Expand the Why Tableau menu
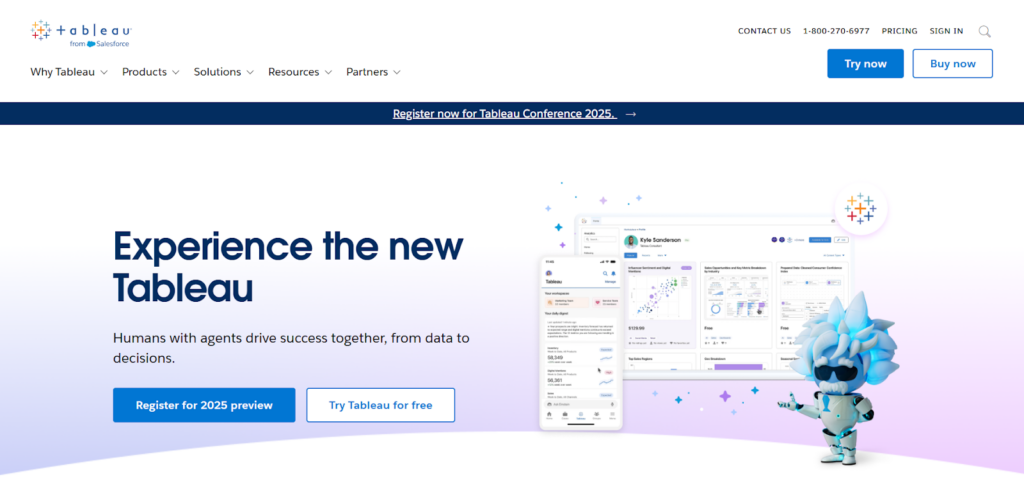The height and width of the screenshot is (486, 1024). [x=69, y=72]
